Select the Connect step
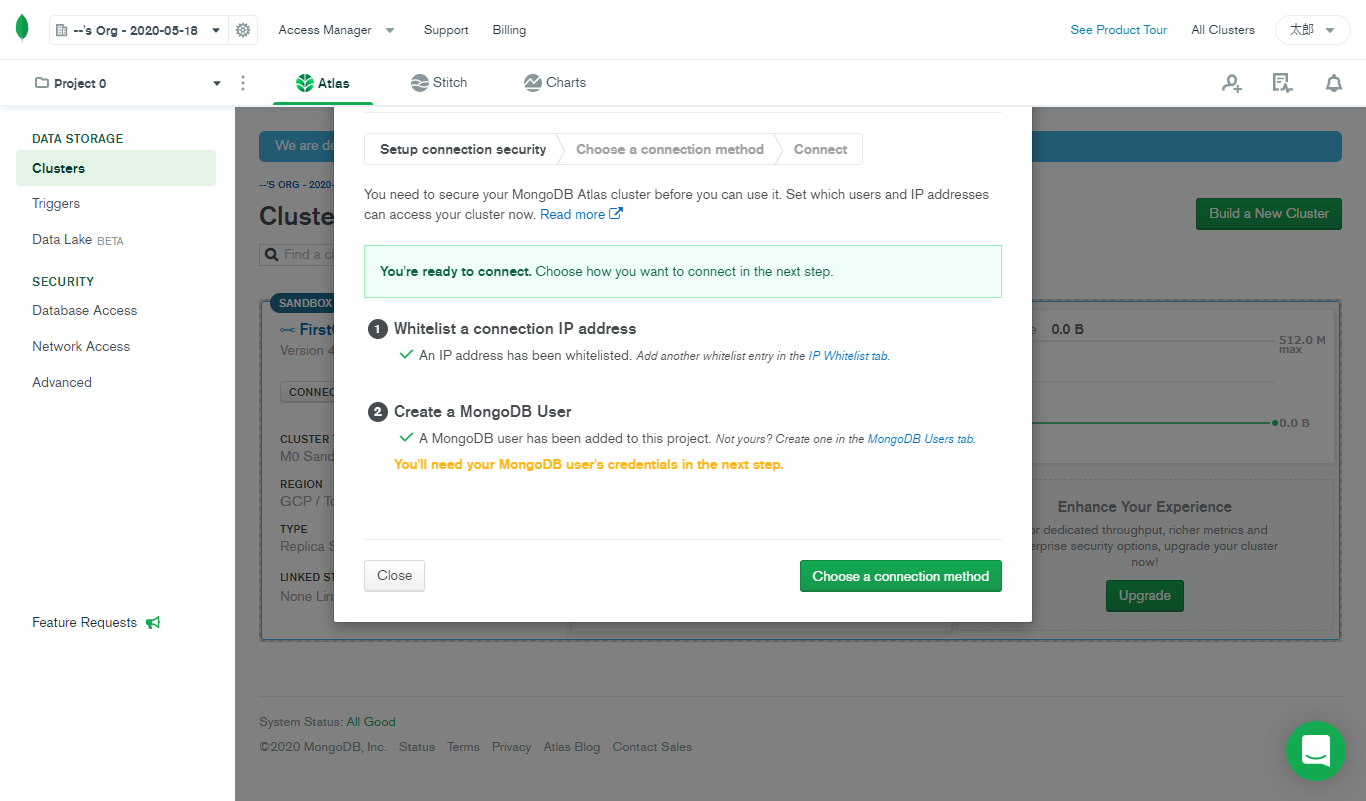 pyautogui.click(x=821, y=149)
